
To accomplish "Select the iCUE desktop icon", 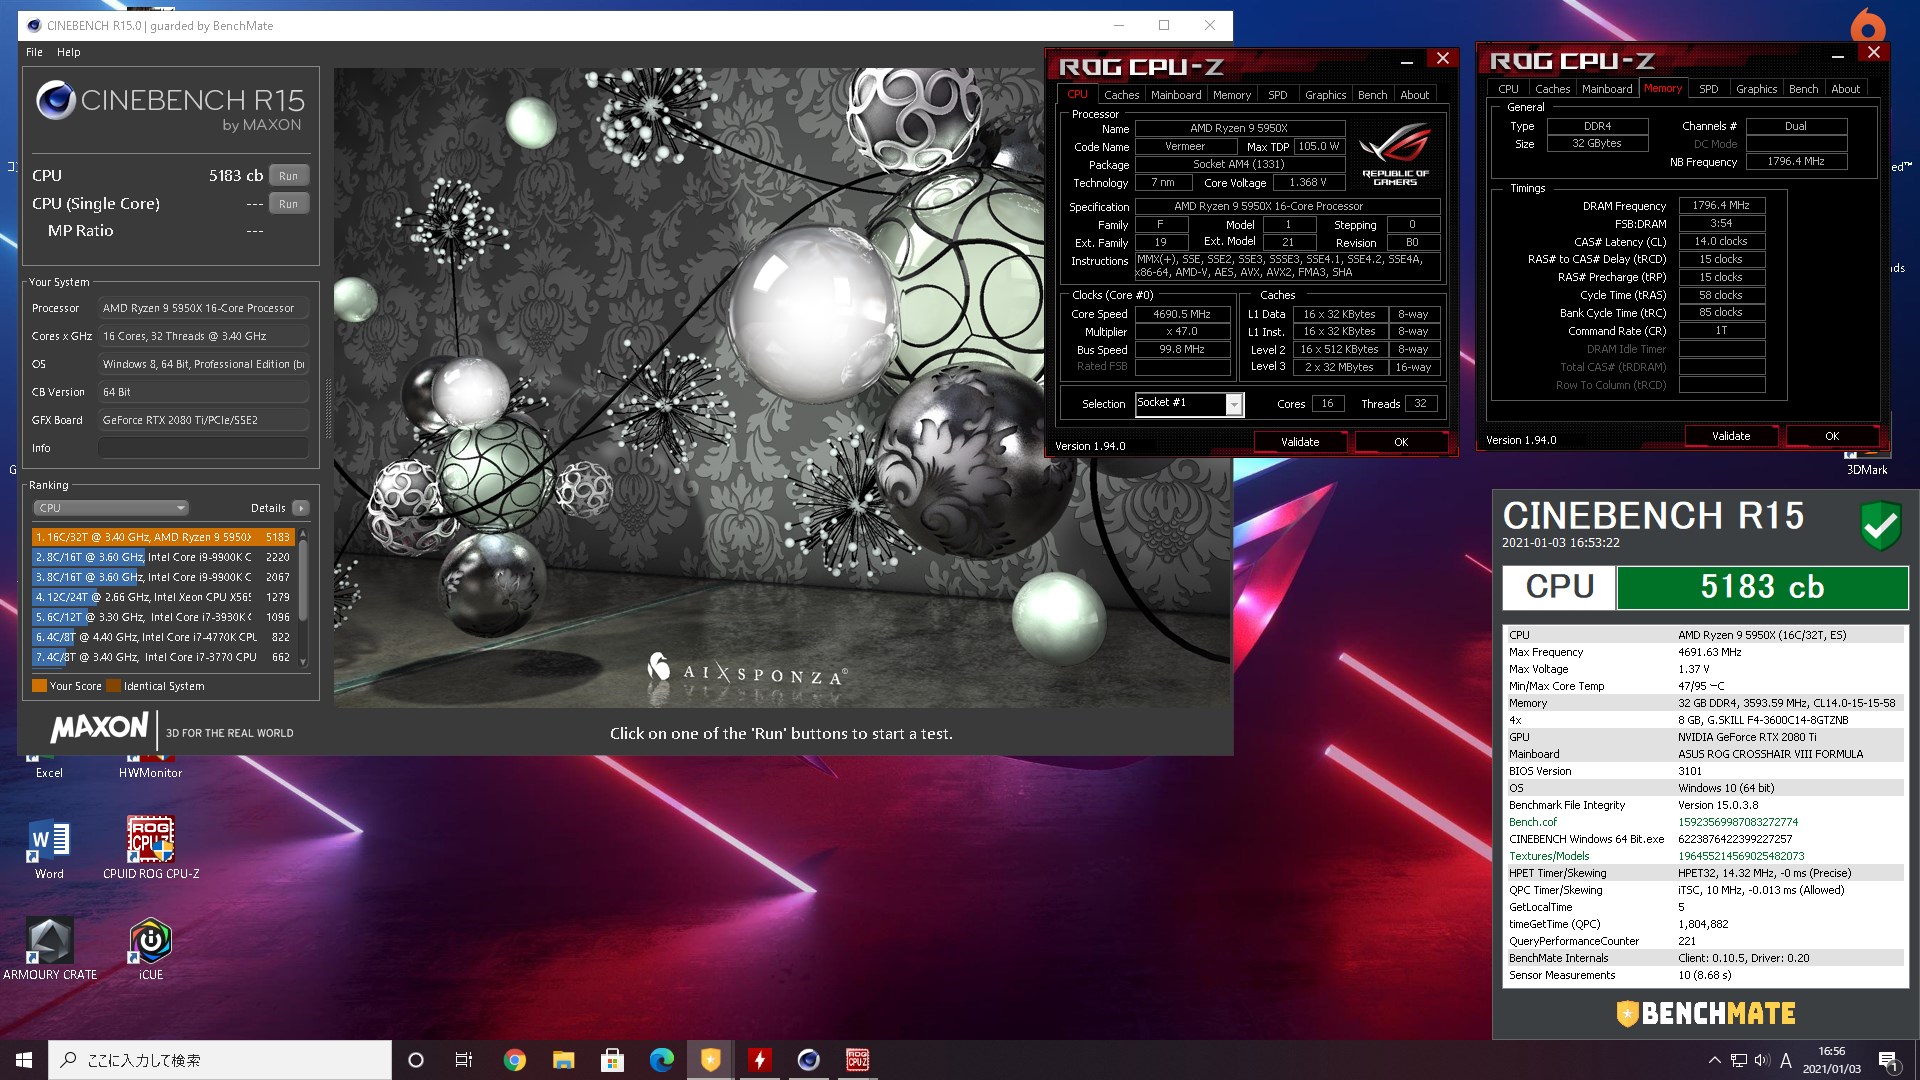I will 151,948.
